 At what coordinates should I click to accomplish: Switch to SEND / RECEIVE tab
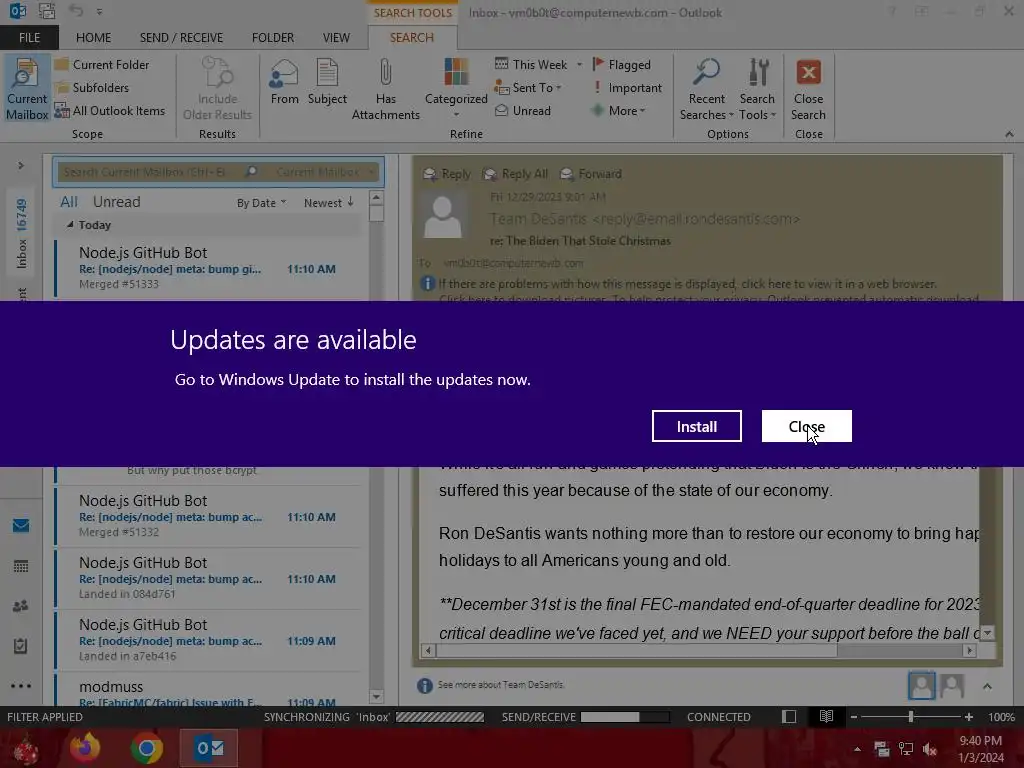(x=181, y=37)
